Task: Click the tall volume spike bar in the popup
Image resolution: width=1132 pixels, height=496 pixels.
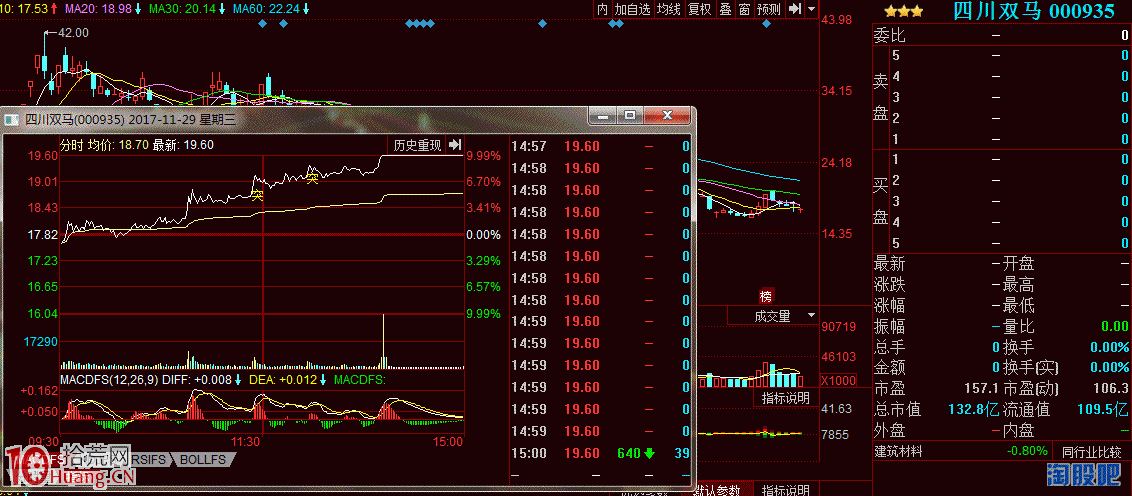Action: point(383,341)
